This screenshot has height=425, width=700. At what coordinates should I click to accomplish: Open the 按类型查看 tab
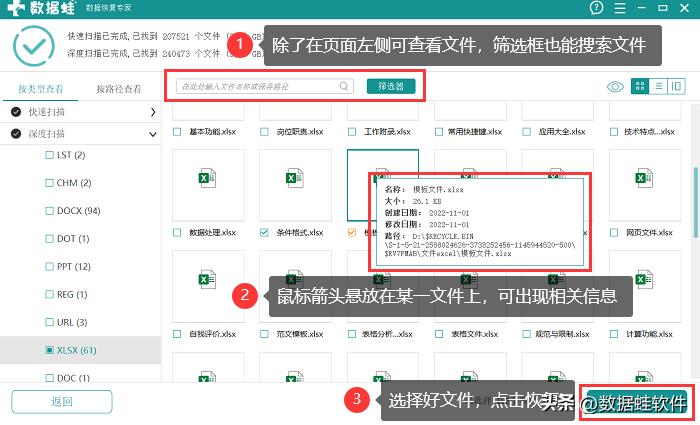tap(40, 88)
